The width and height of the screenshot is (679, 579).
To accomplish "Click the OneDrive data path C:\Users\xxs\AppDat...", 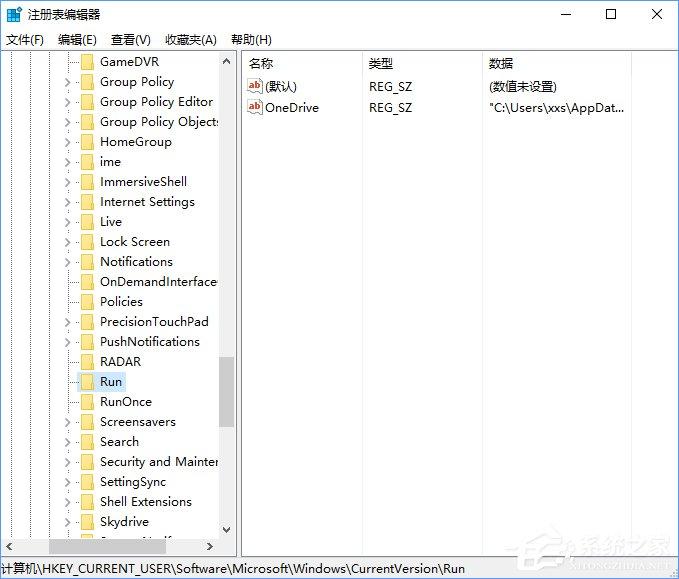I will point(556,107).
